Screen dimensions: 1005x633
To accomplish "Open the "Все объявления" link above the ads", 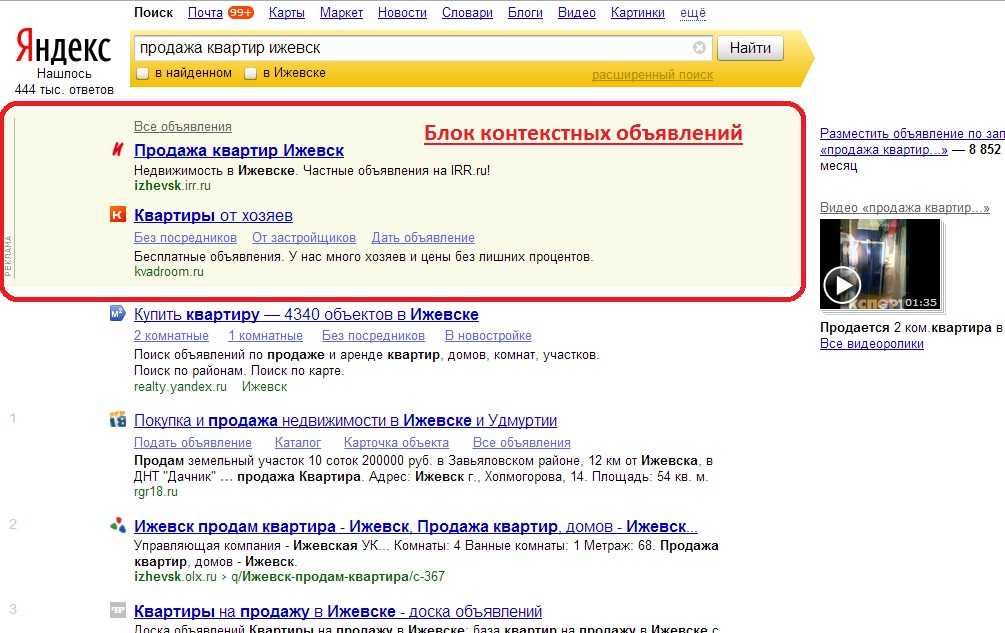I will (x=182, y=127).
